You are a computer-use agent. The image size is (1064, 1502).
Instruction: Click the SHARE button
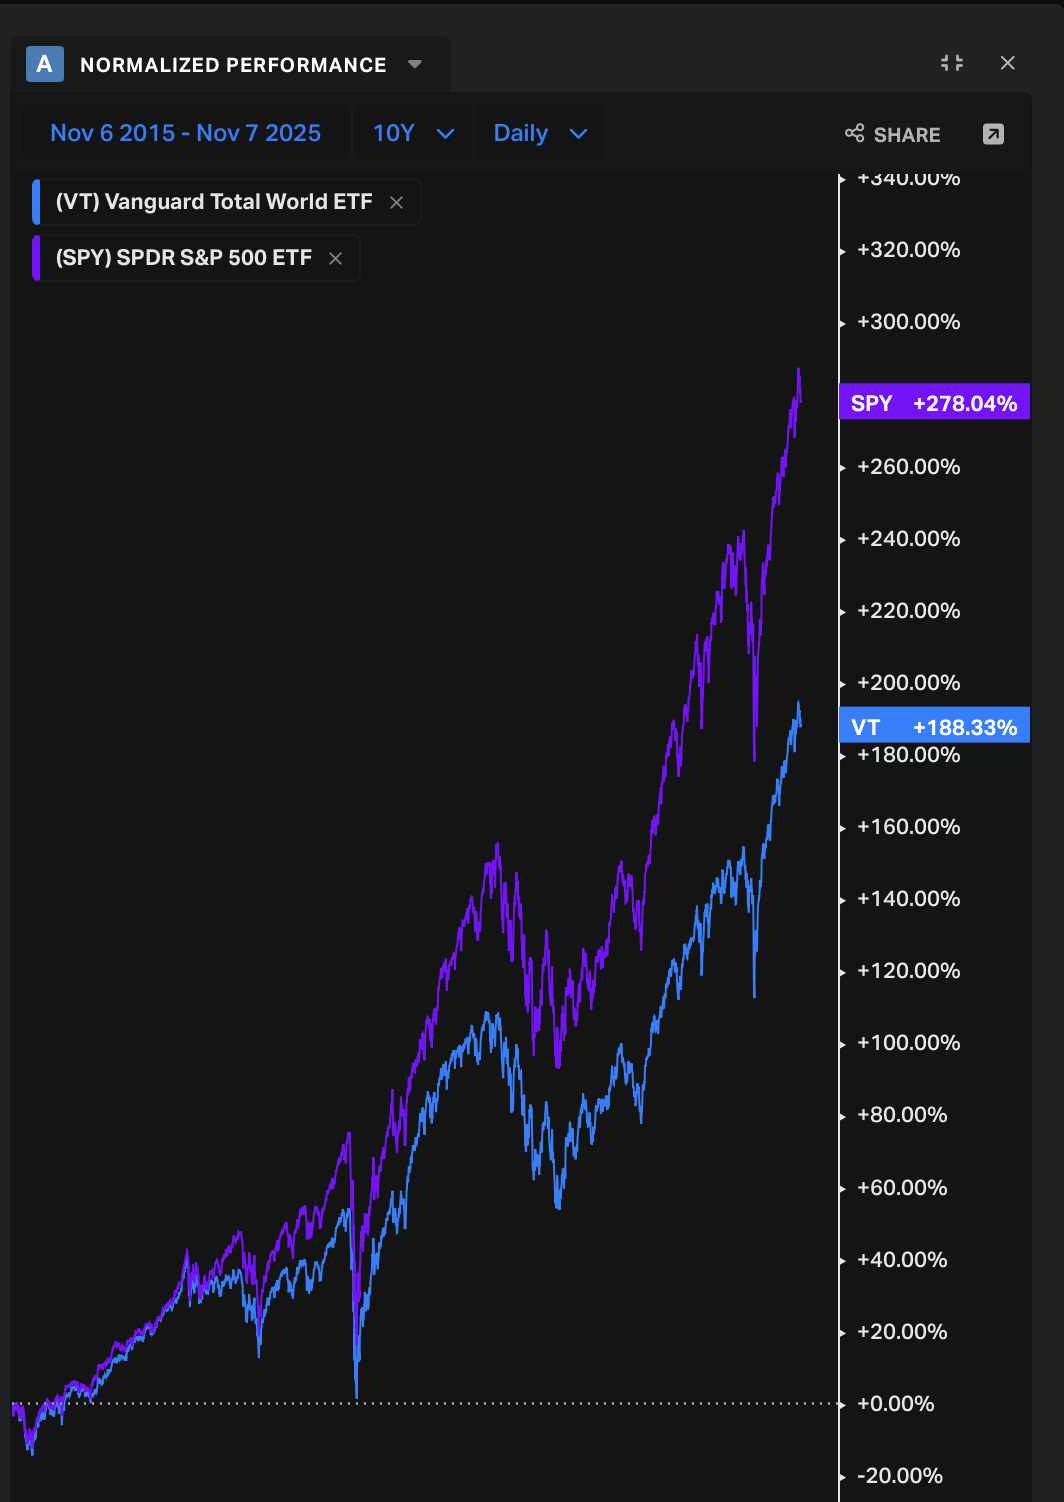(893, 134)
